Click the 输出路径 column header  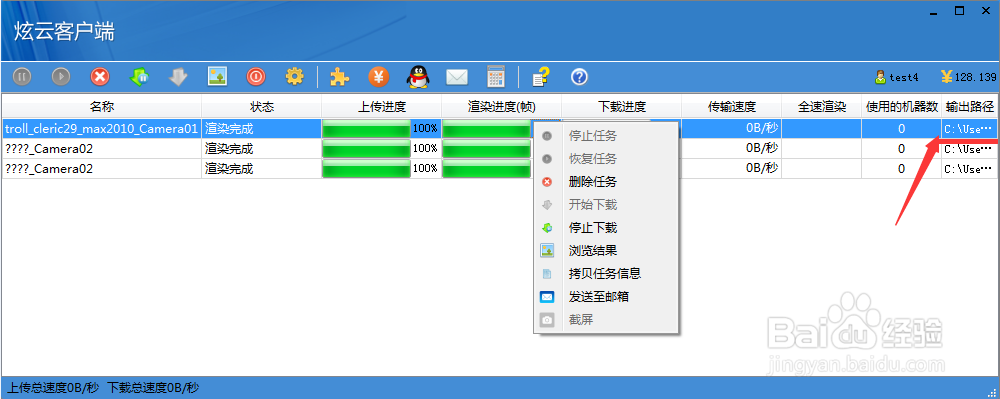click(x=970, y=106)
